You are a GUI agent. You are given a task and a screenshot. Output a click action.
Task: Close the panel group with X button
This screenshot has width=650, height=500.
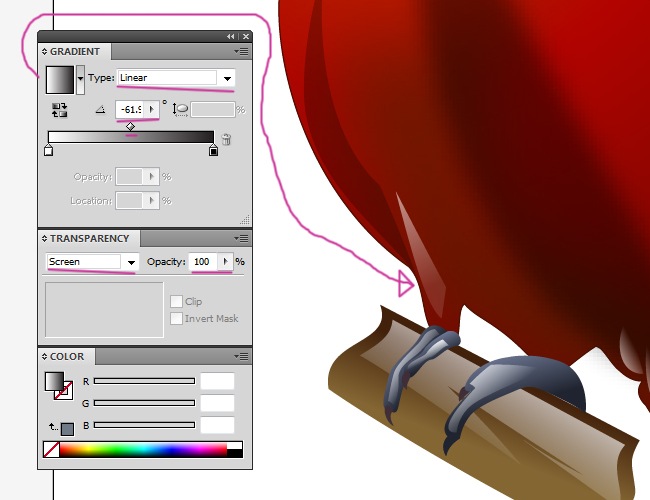point(246,36)
